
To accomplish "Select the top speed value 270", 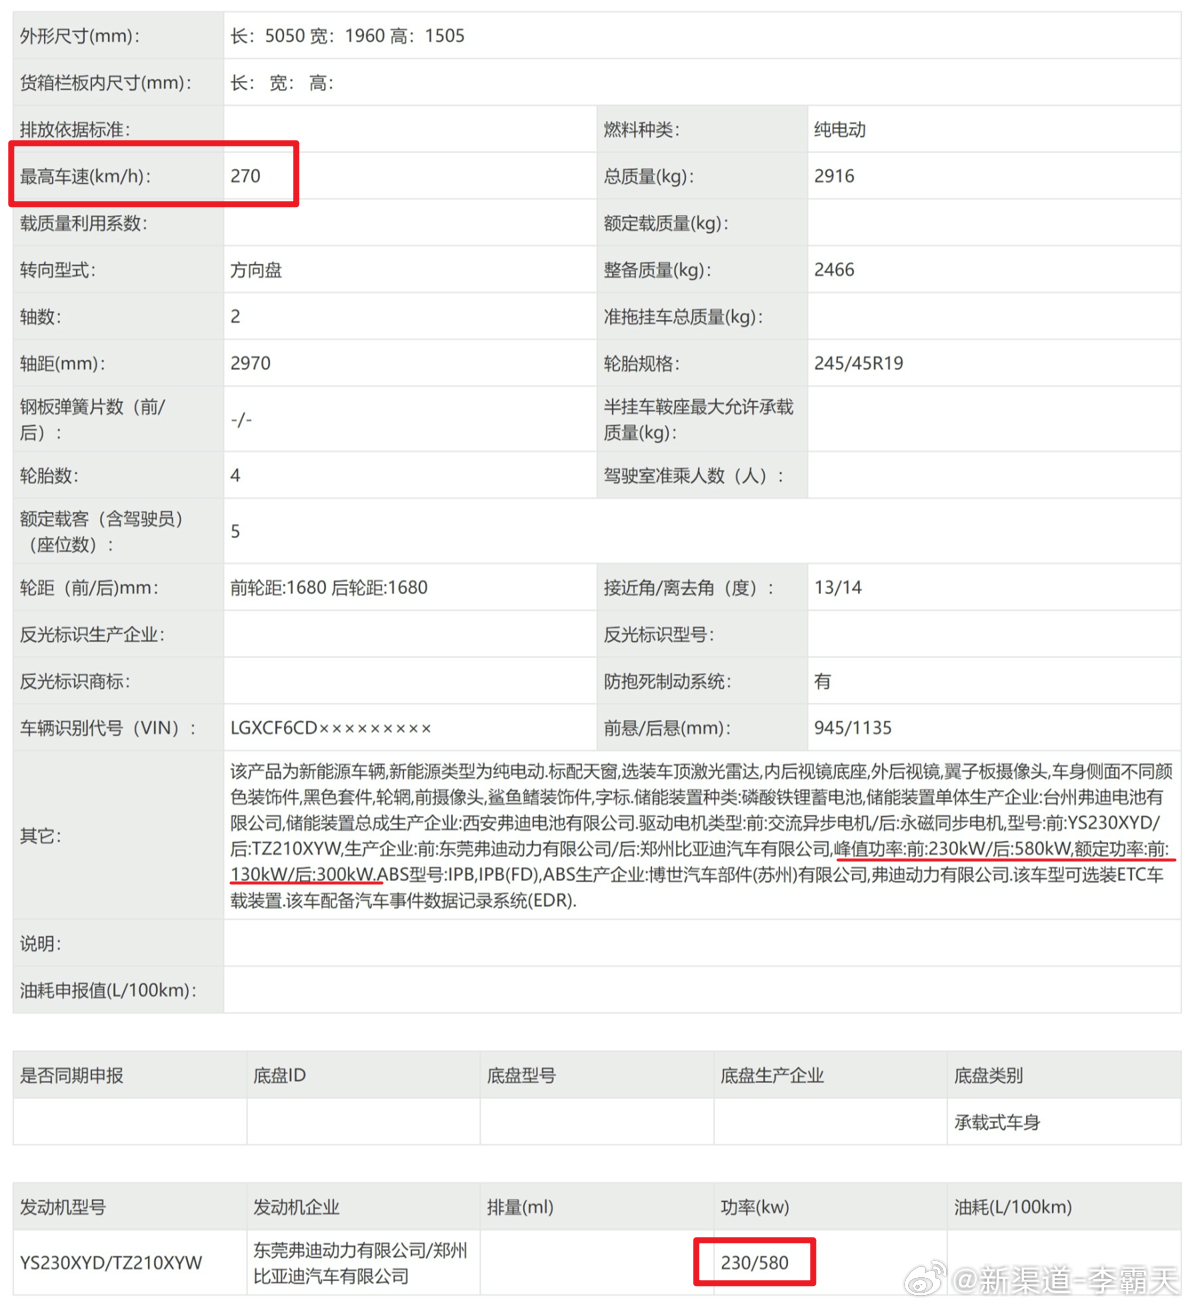I will (x=245, y=177).
